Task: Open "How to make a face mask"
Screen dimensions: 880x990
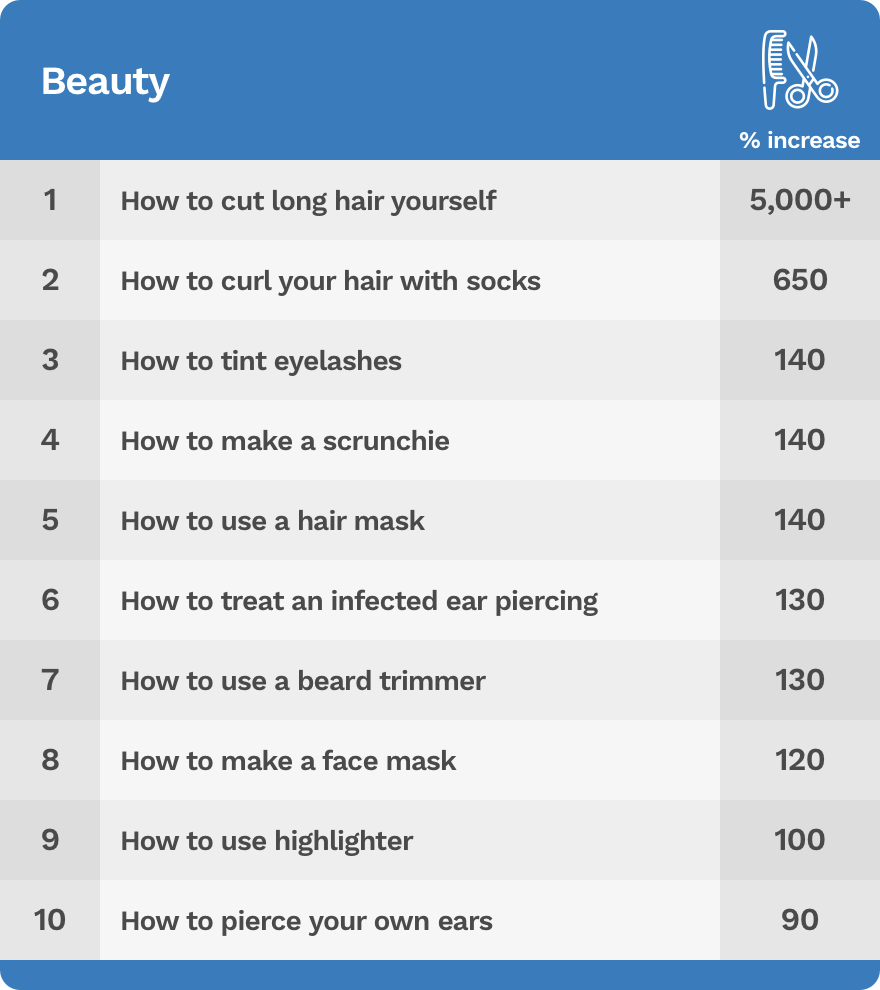Action: 288,760
